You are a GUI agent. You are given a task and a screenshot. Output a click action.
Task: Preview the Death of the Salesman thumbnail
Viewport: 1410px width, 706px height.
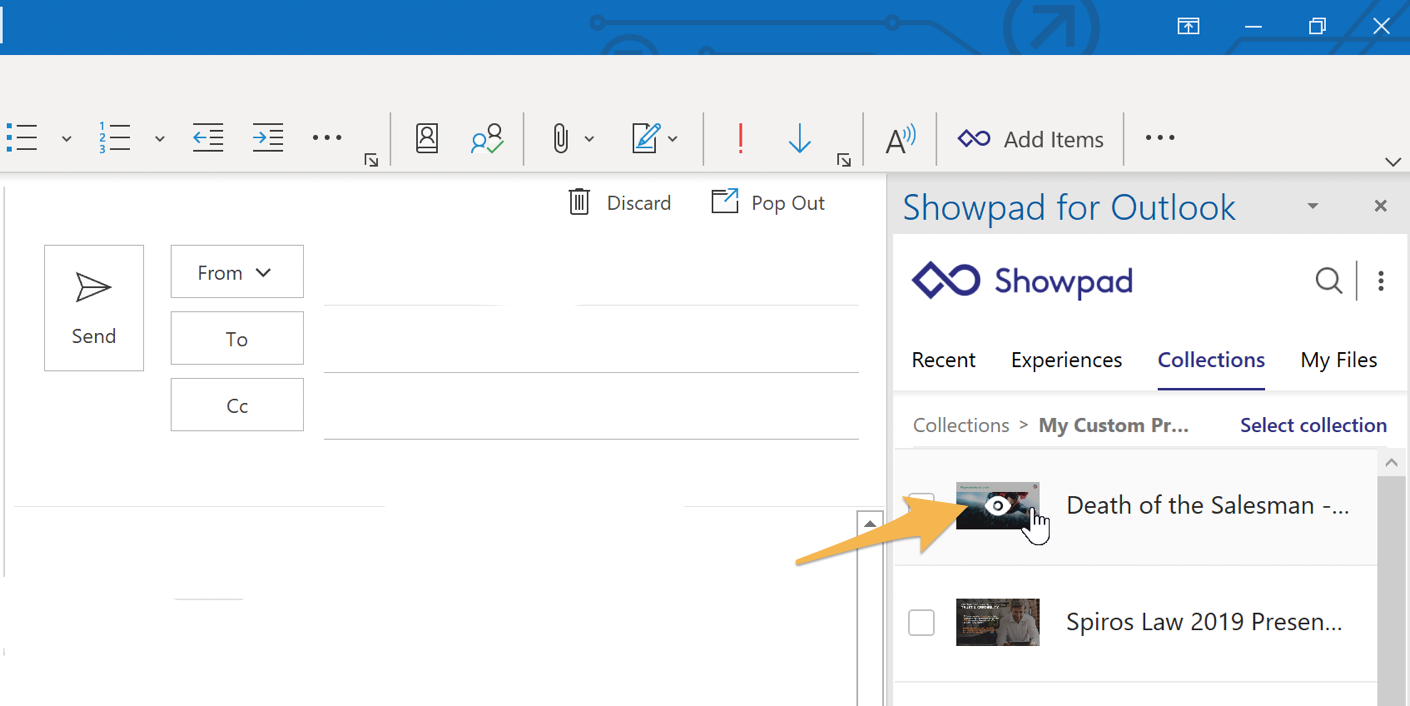997,506
